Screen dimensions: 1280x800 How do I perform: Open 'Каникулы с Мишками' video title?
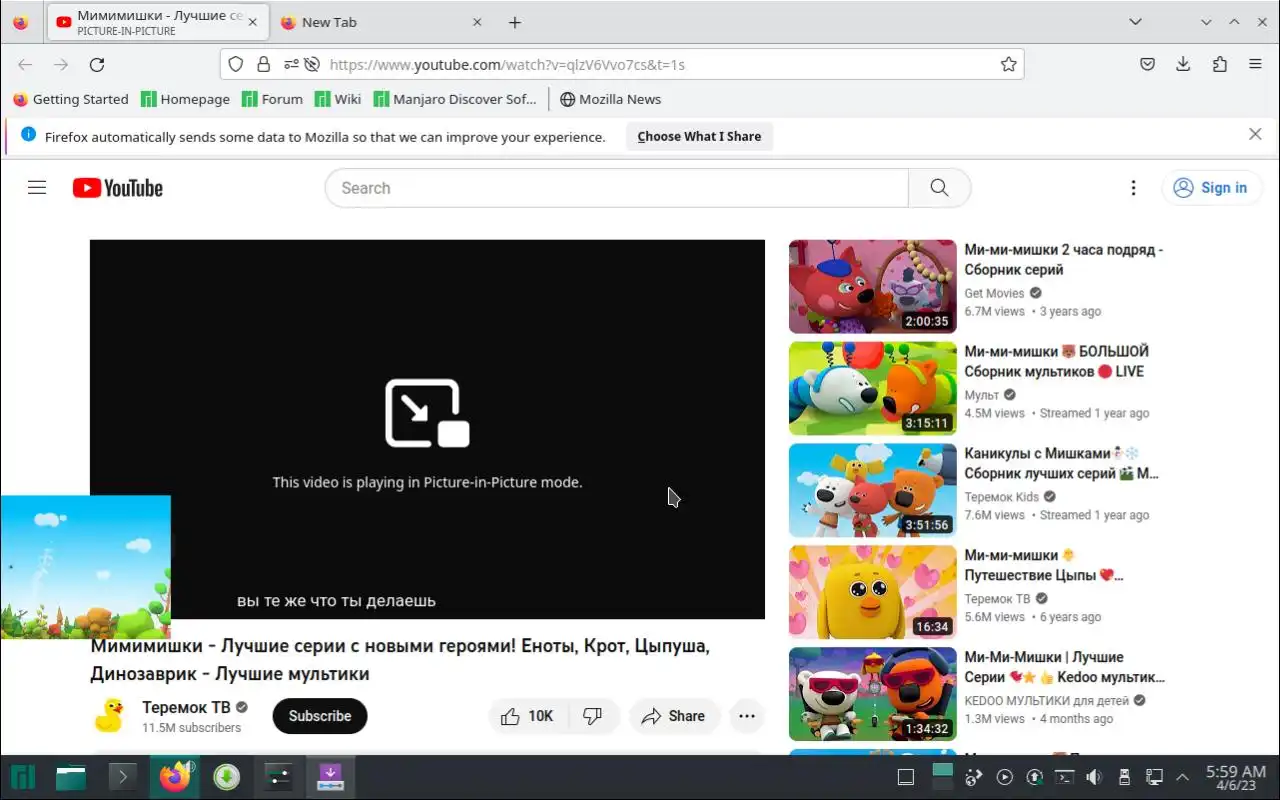point(1061,463)
